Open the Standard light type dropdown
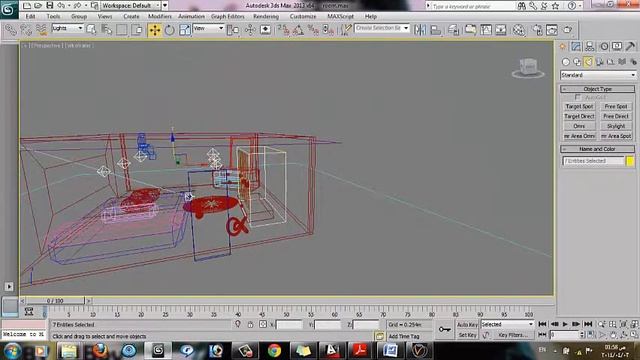The height and width of the screenshot is (360, 640). (x=598, y=75)
